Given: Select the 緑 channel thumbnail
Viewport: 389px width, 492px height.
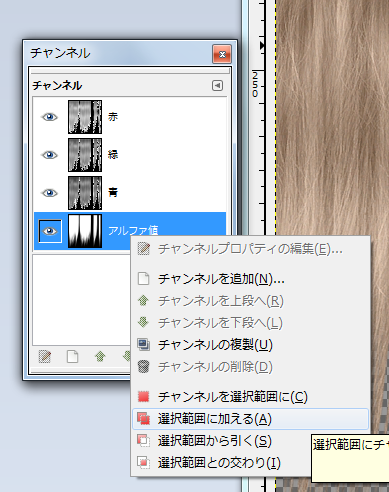Looking at the screenshot, I should click(85, 155).
